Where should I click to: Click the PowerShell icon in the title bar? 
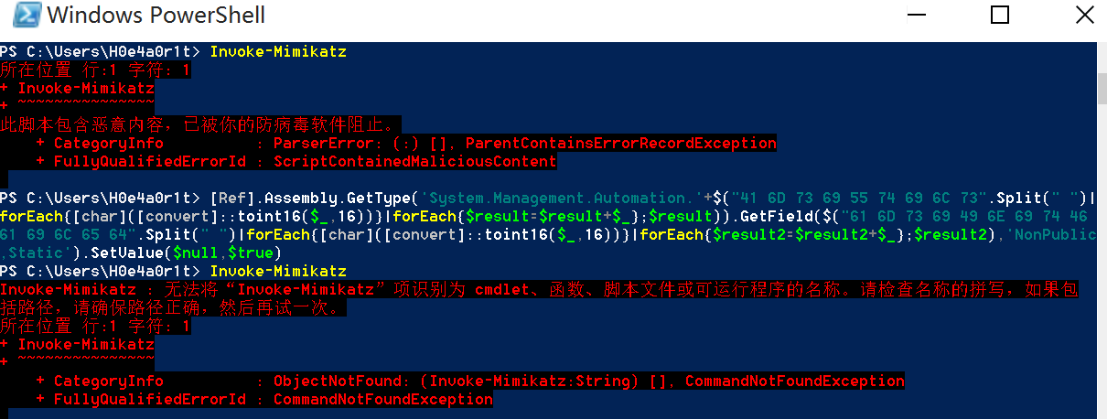coord(25,15)
